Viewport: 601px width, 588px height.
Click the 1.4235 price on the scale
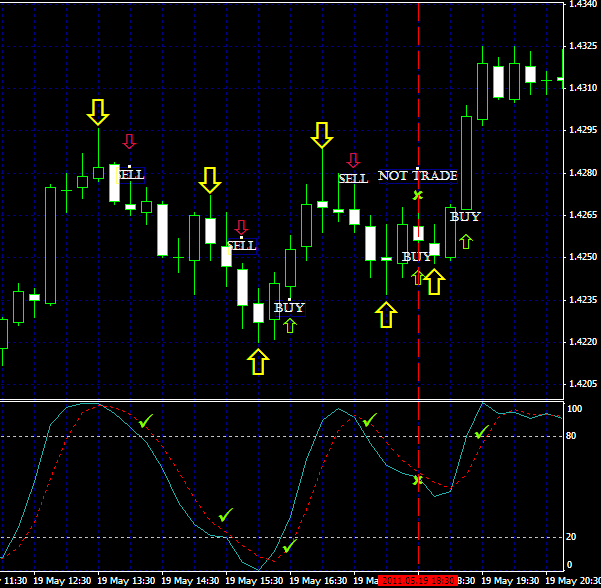click(583, 300)
